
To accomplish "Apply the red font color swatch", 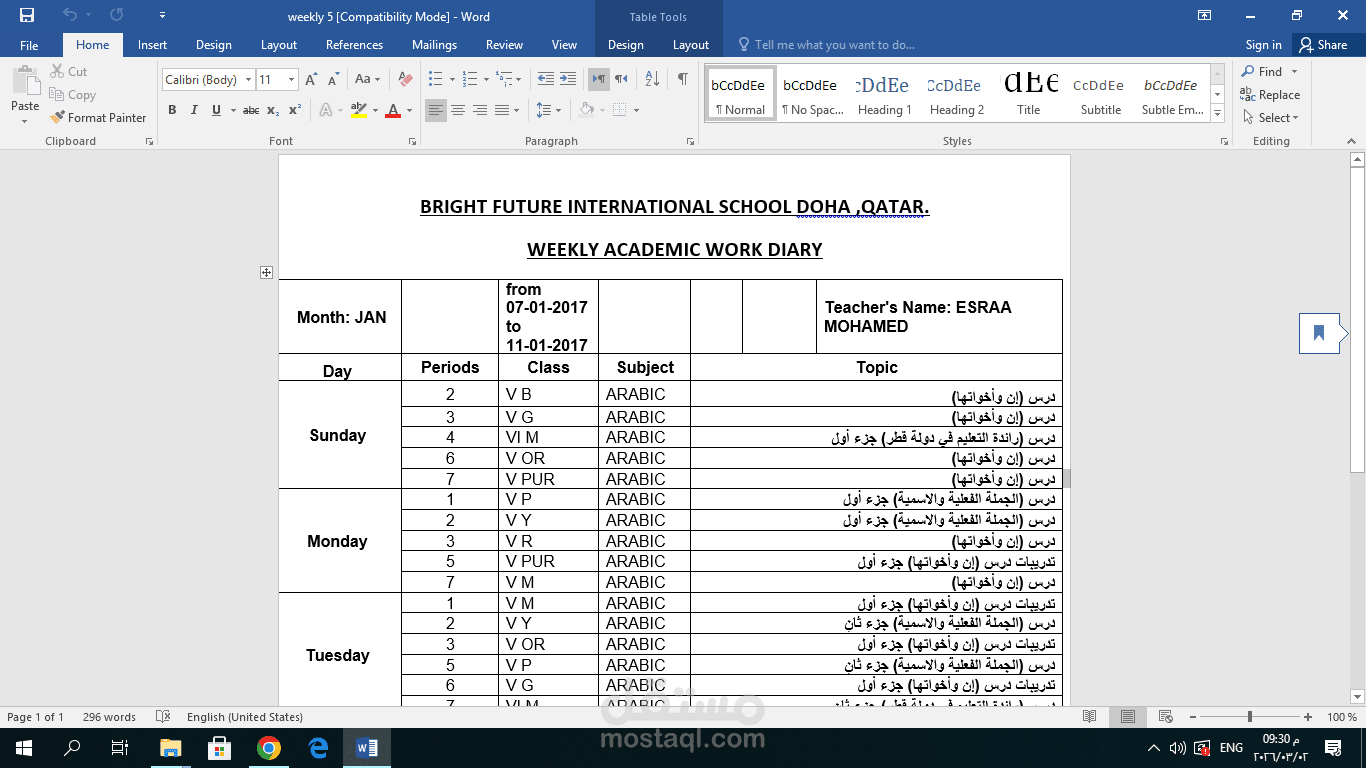I will coord(393,110).
